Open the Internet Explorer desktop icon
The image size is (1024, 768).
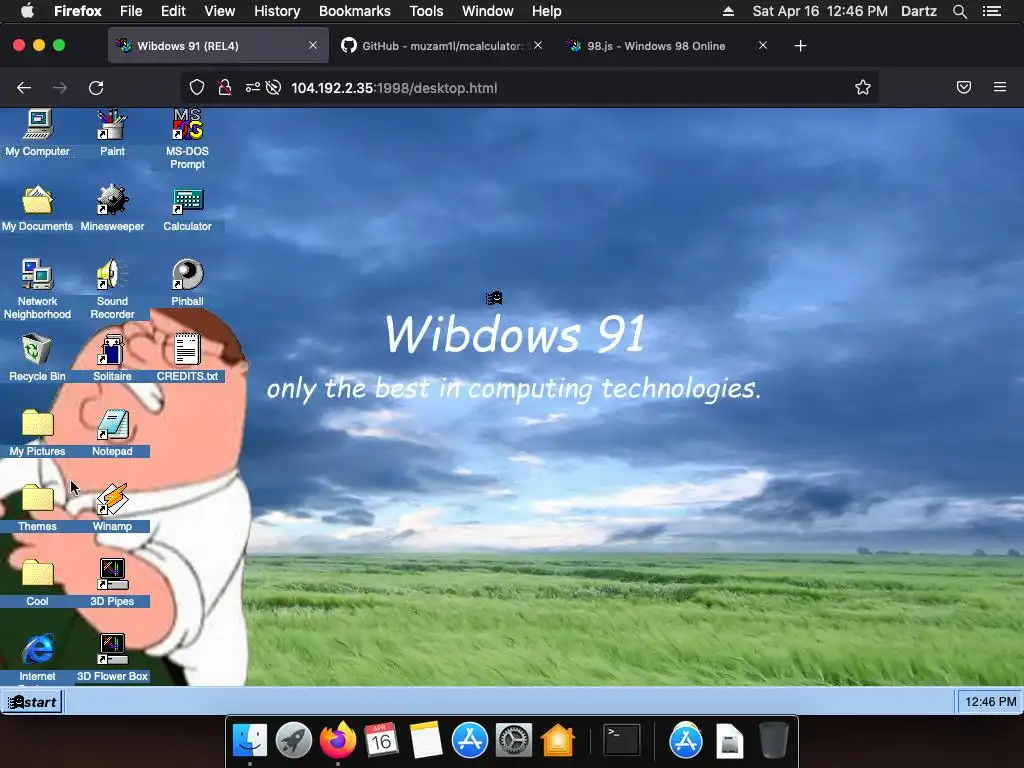(x=37, y=658)
